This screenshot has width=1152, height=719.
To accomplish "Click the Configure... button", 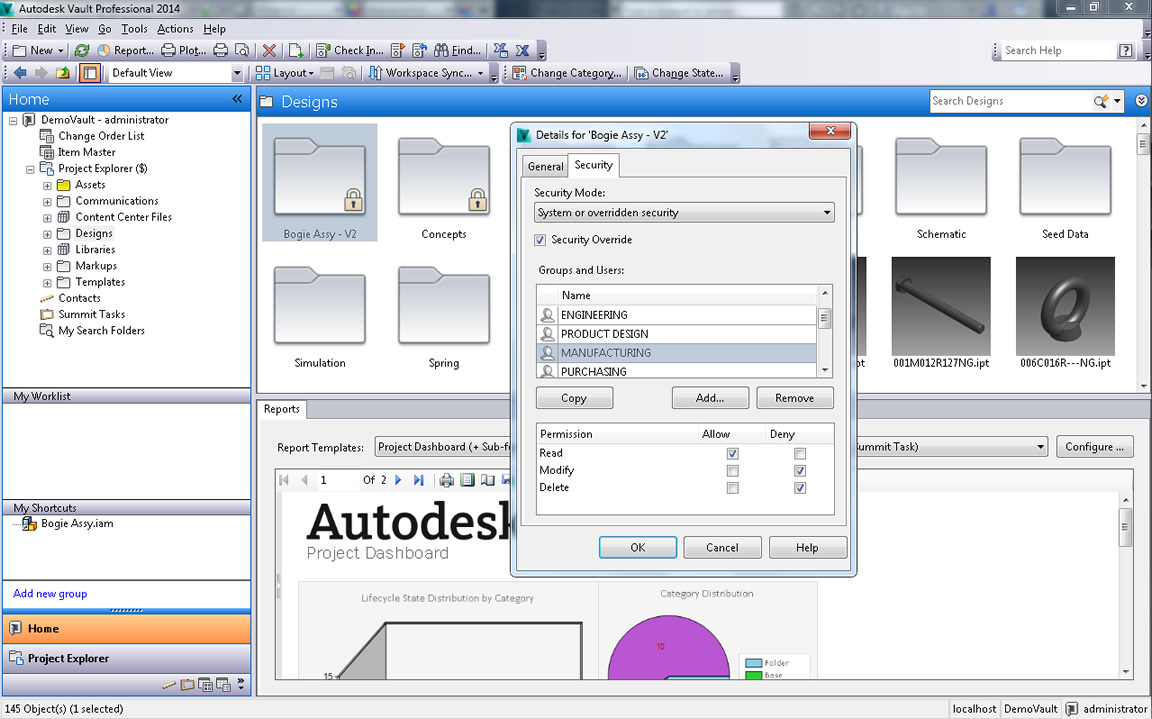I will tap(1094, 447).
